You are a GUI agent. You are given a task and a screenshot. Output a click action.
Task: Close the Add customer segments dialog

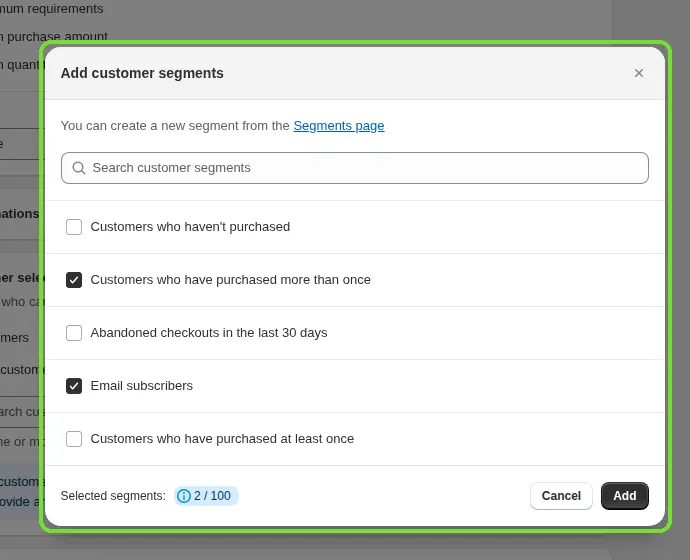[639, 73]
